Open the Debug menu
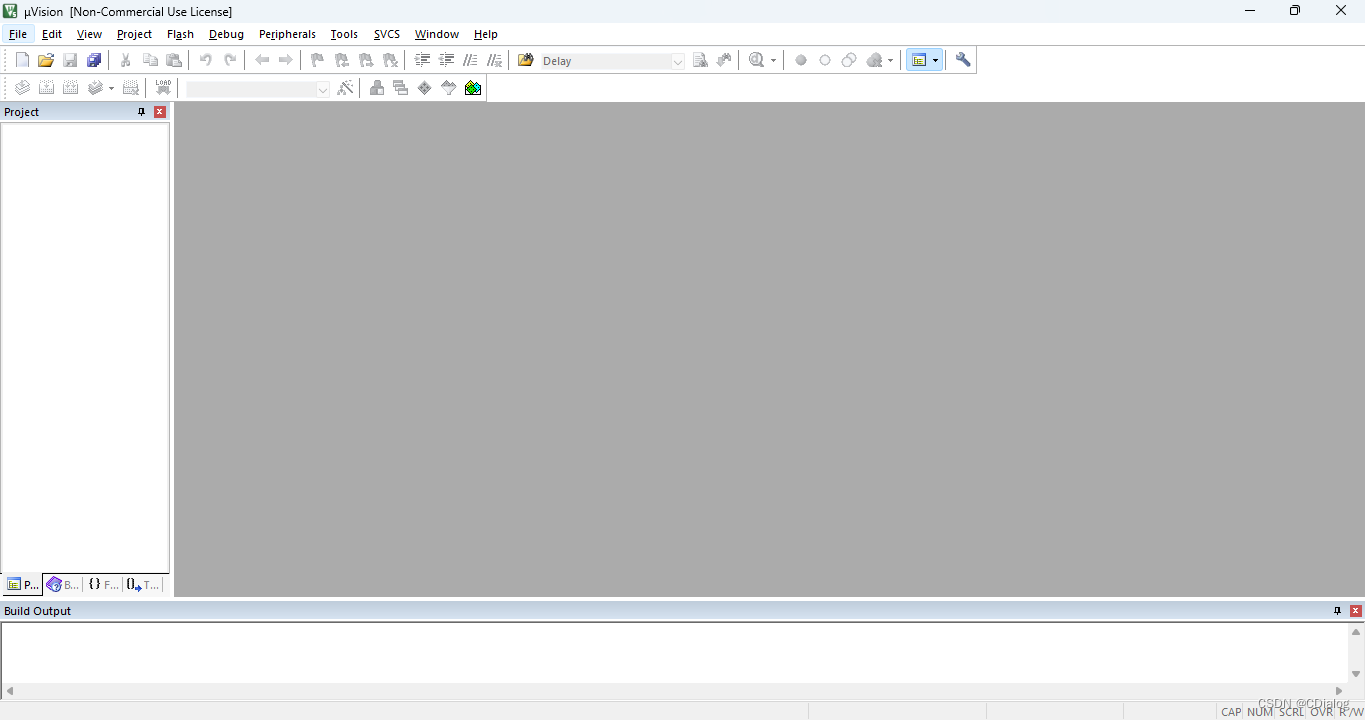This screenshot has height=720, width=1365. click(226, 34)
